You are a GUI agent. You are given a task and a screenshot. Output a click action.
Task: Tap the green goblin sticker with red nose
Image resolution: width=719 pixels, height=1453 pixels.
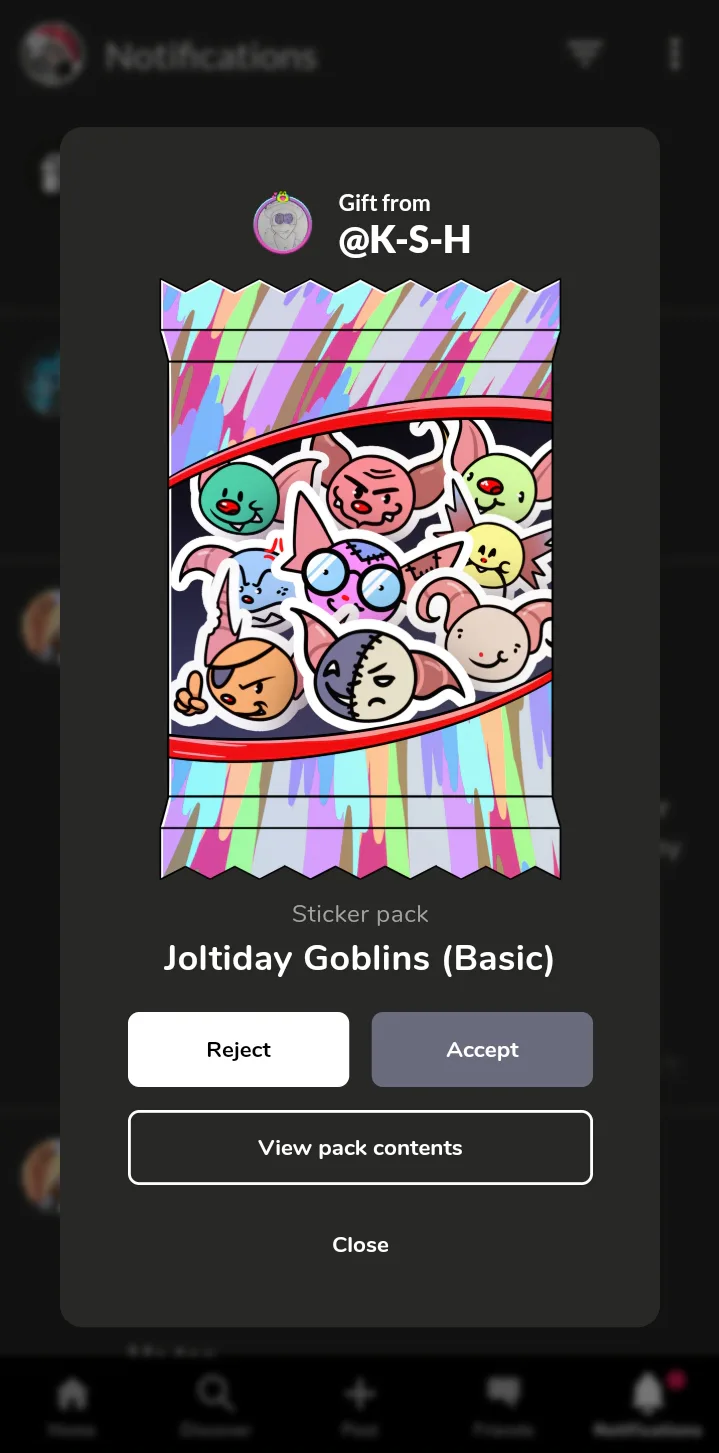click(x=238, y=497)
